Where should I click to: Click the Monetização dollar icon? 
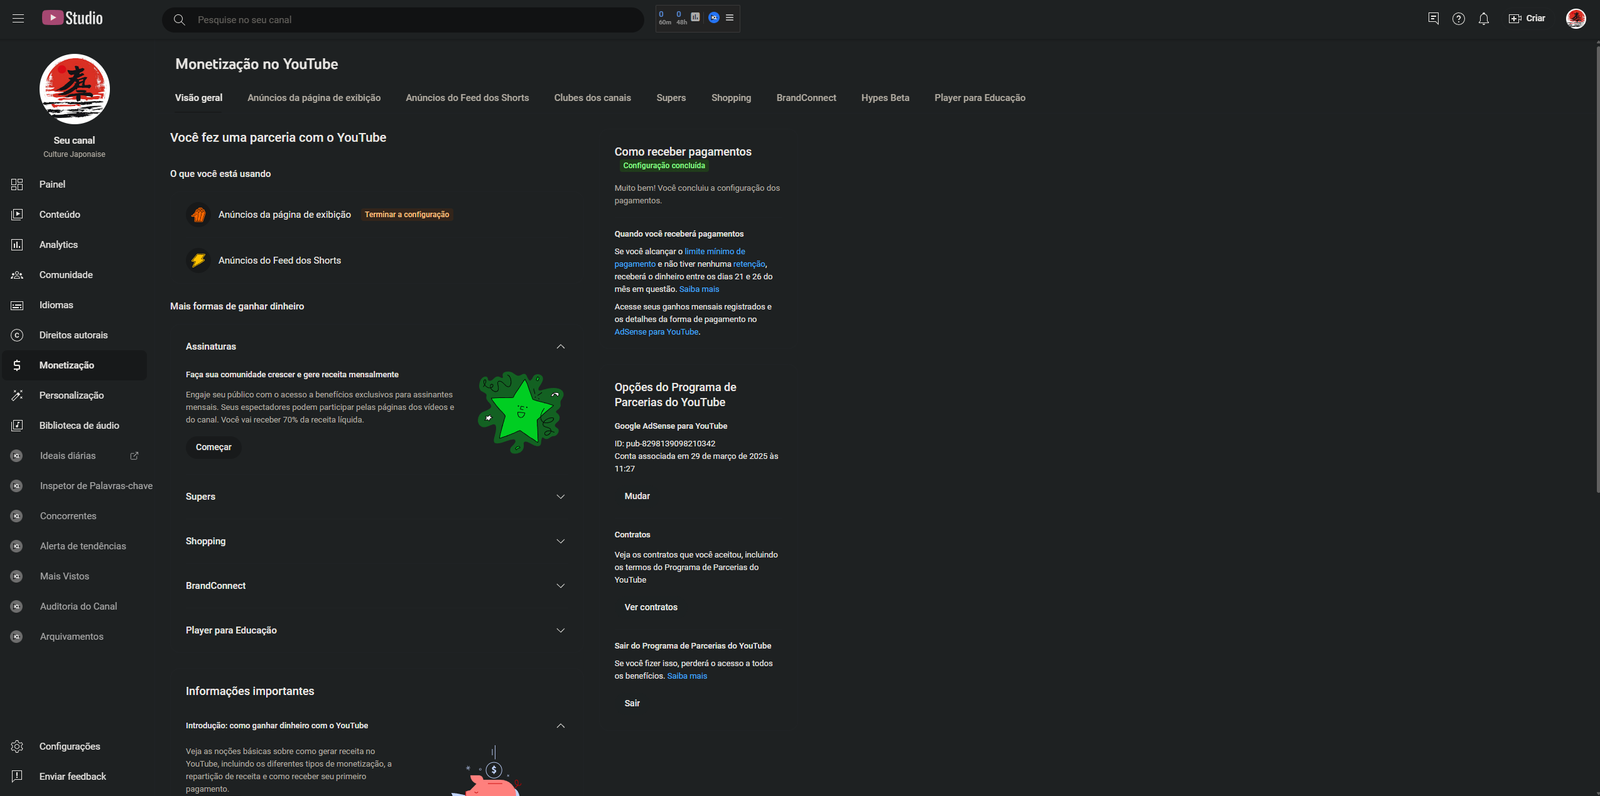(17, 365)
